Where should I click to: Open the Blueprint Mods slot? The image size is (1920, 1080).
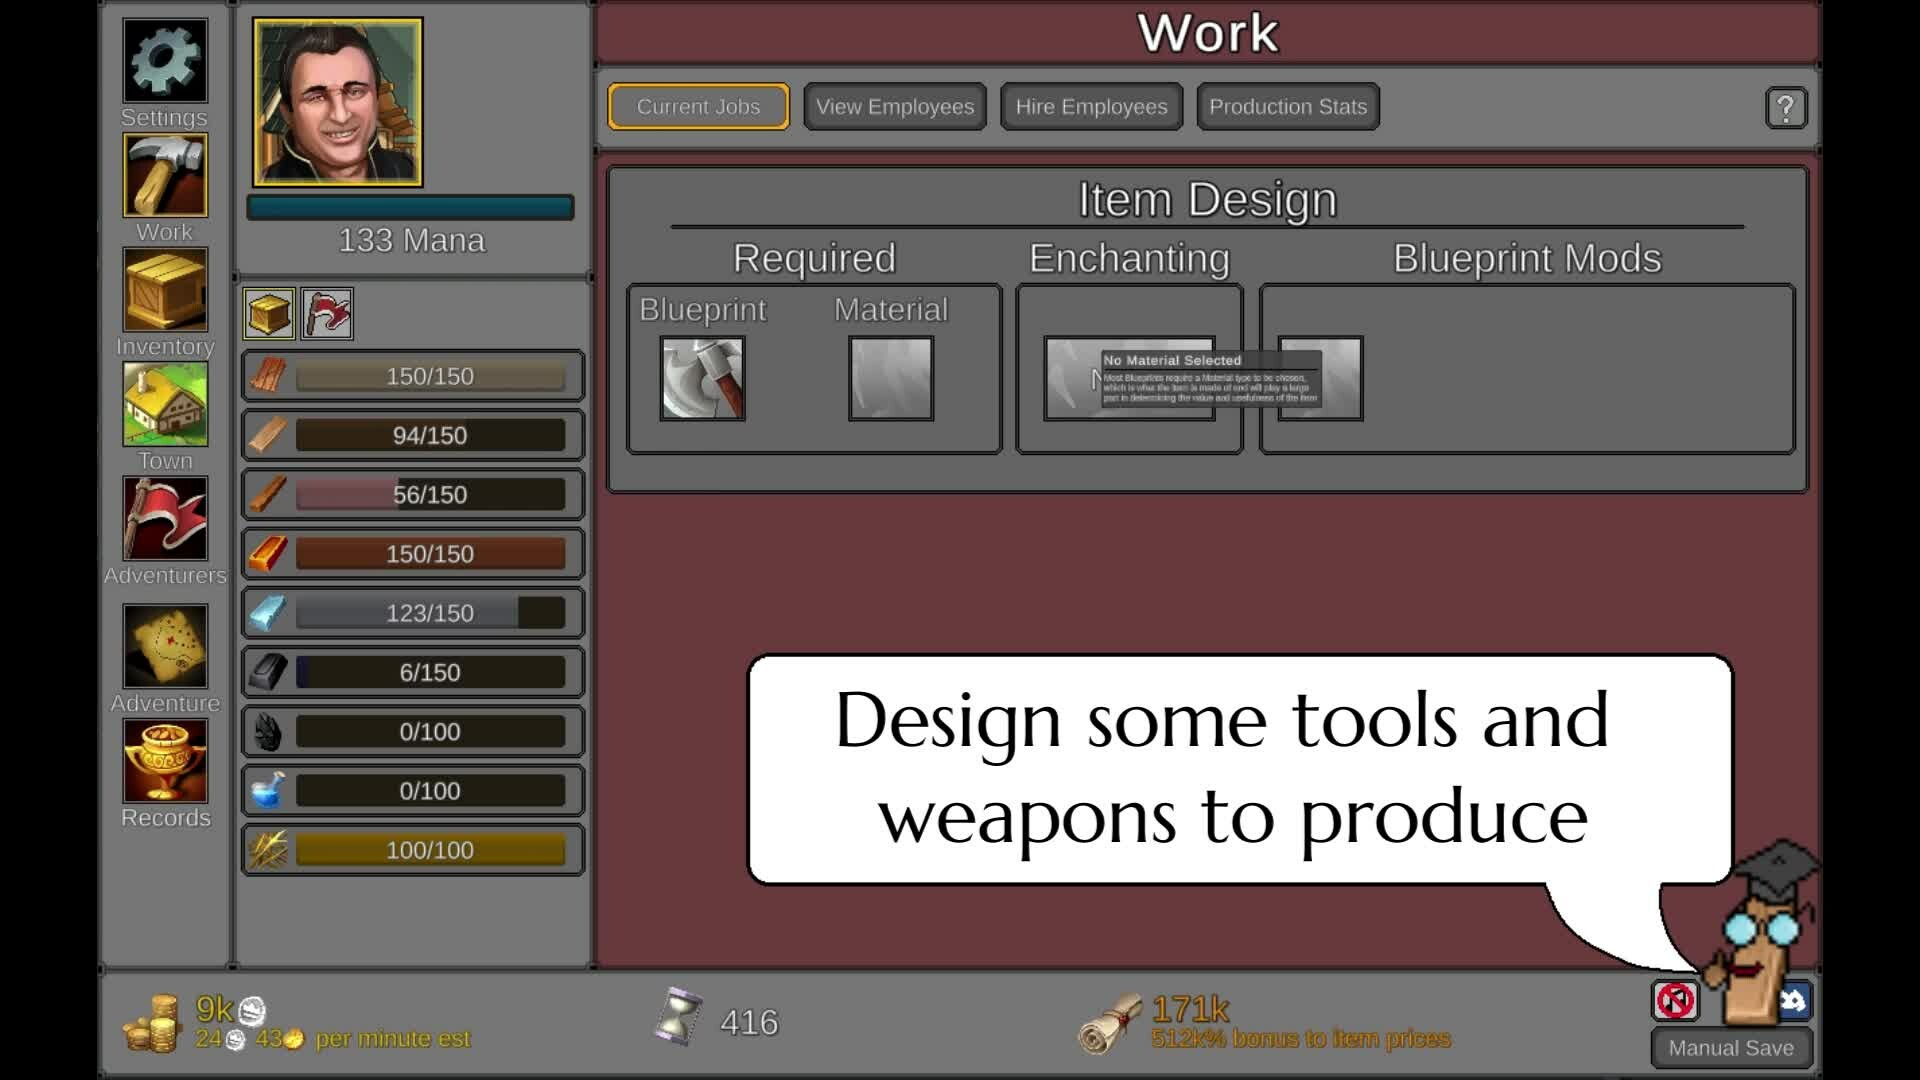tap(1340, 378)
